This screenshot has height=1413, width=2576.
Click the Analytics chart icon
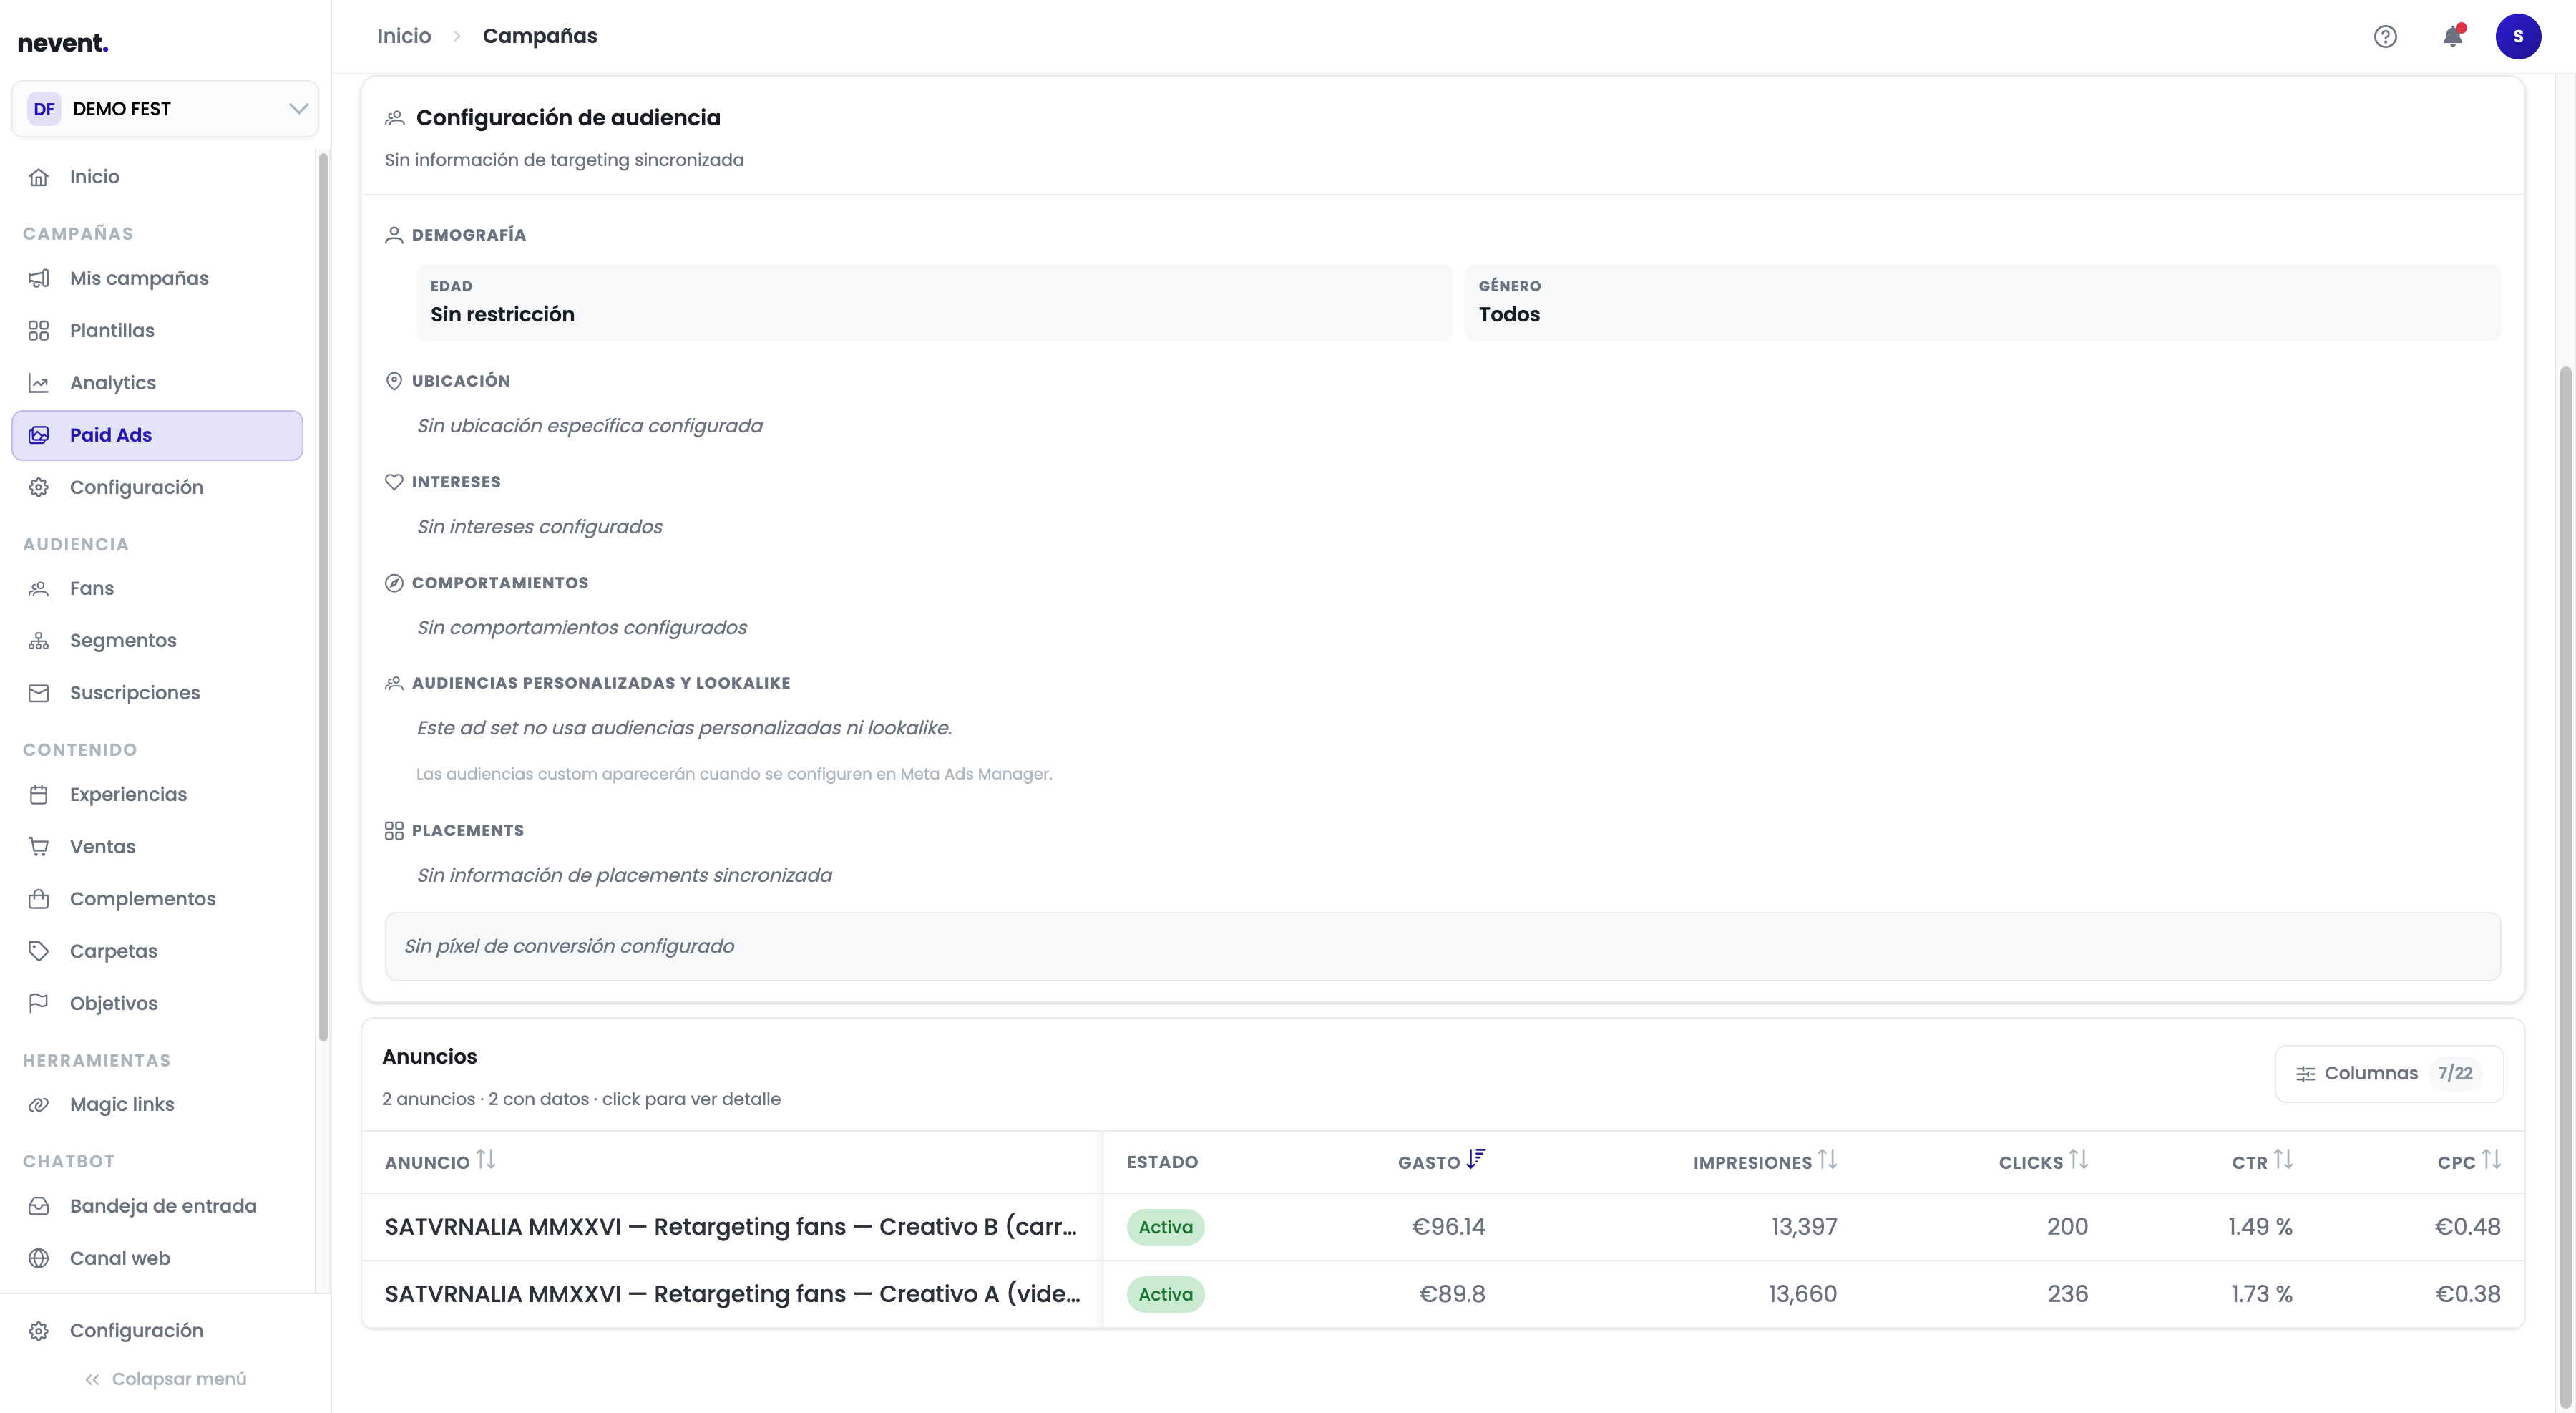point(39,383)
